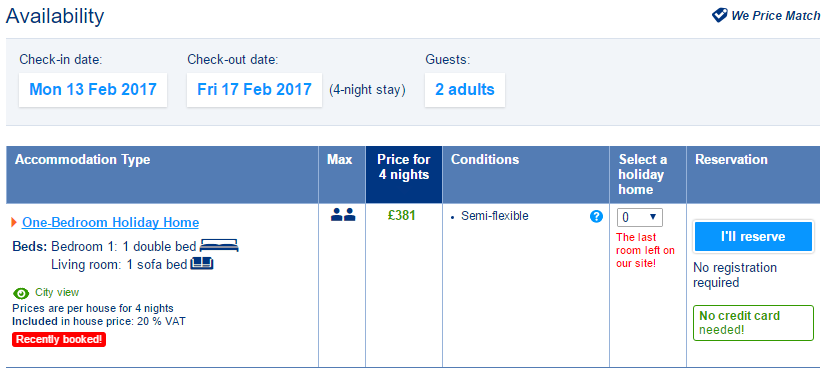Click the Semi-flexible condition text
The height and width of the screenshot is (381, 837).
point(495,216)
